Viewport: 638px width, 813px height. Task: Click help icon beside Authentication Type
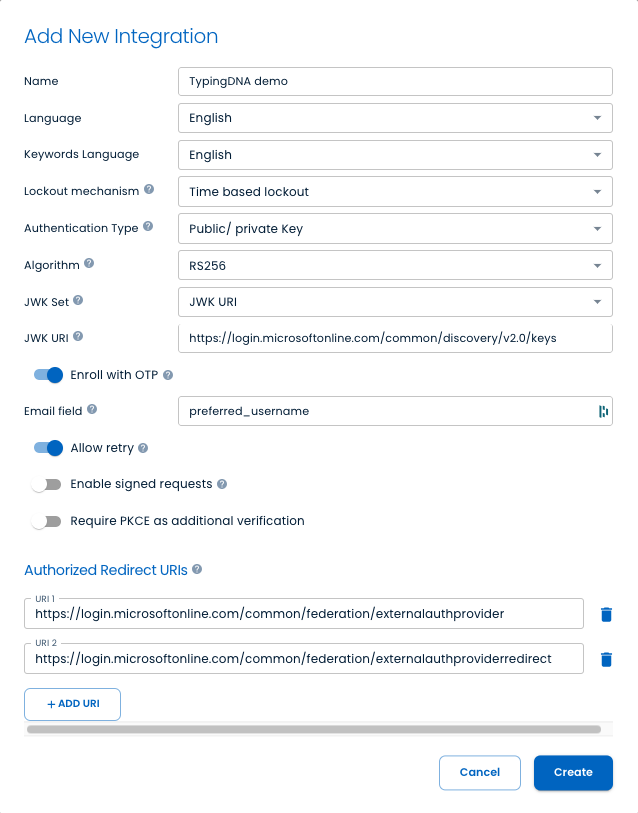pos(148,227)
